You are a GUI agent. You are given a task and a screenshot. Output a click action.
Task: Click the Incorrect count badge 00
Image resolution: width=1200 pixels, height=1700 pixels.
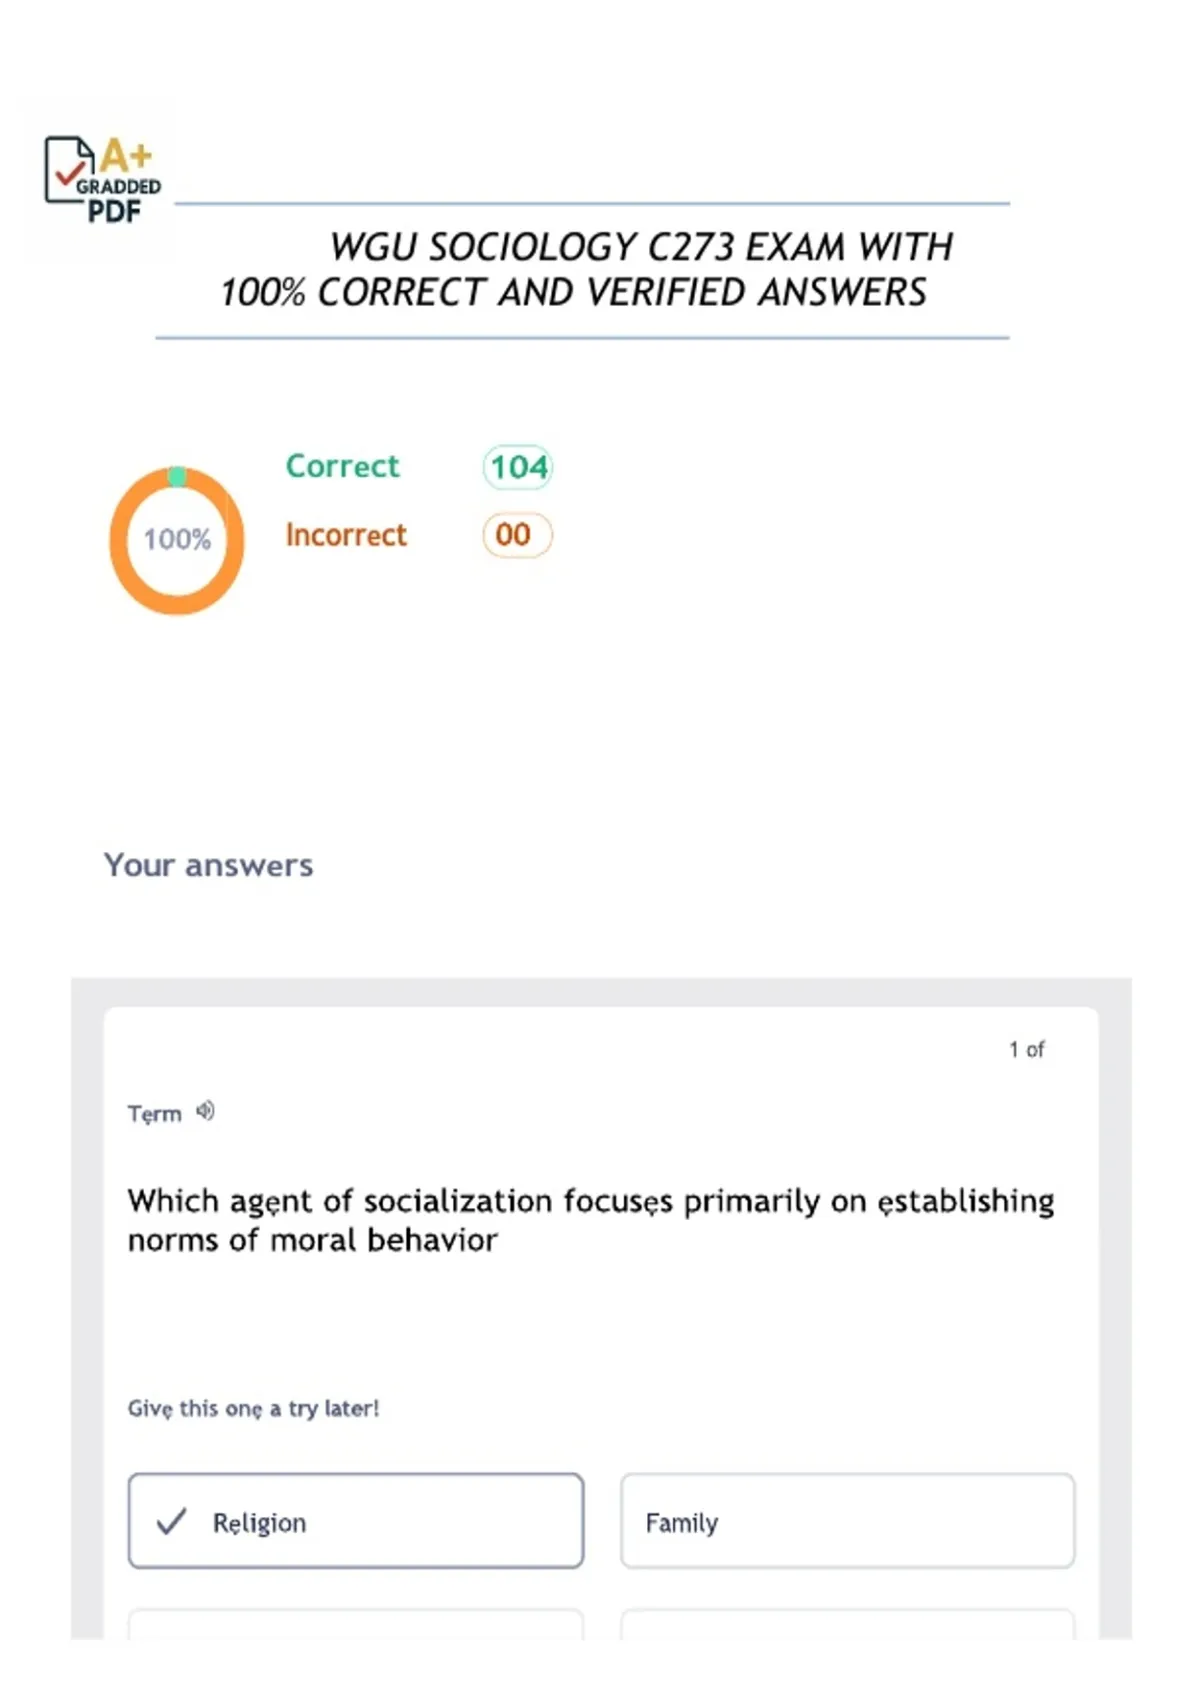pos(517,535)
